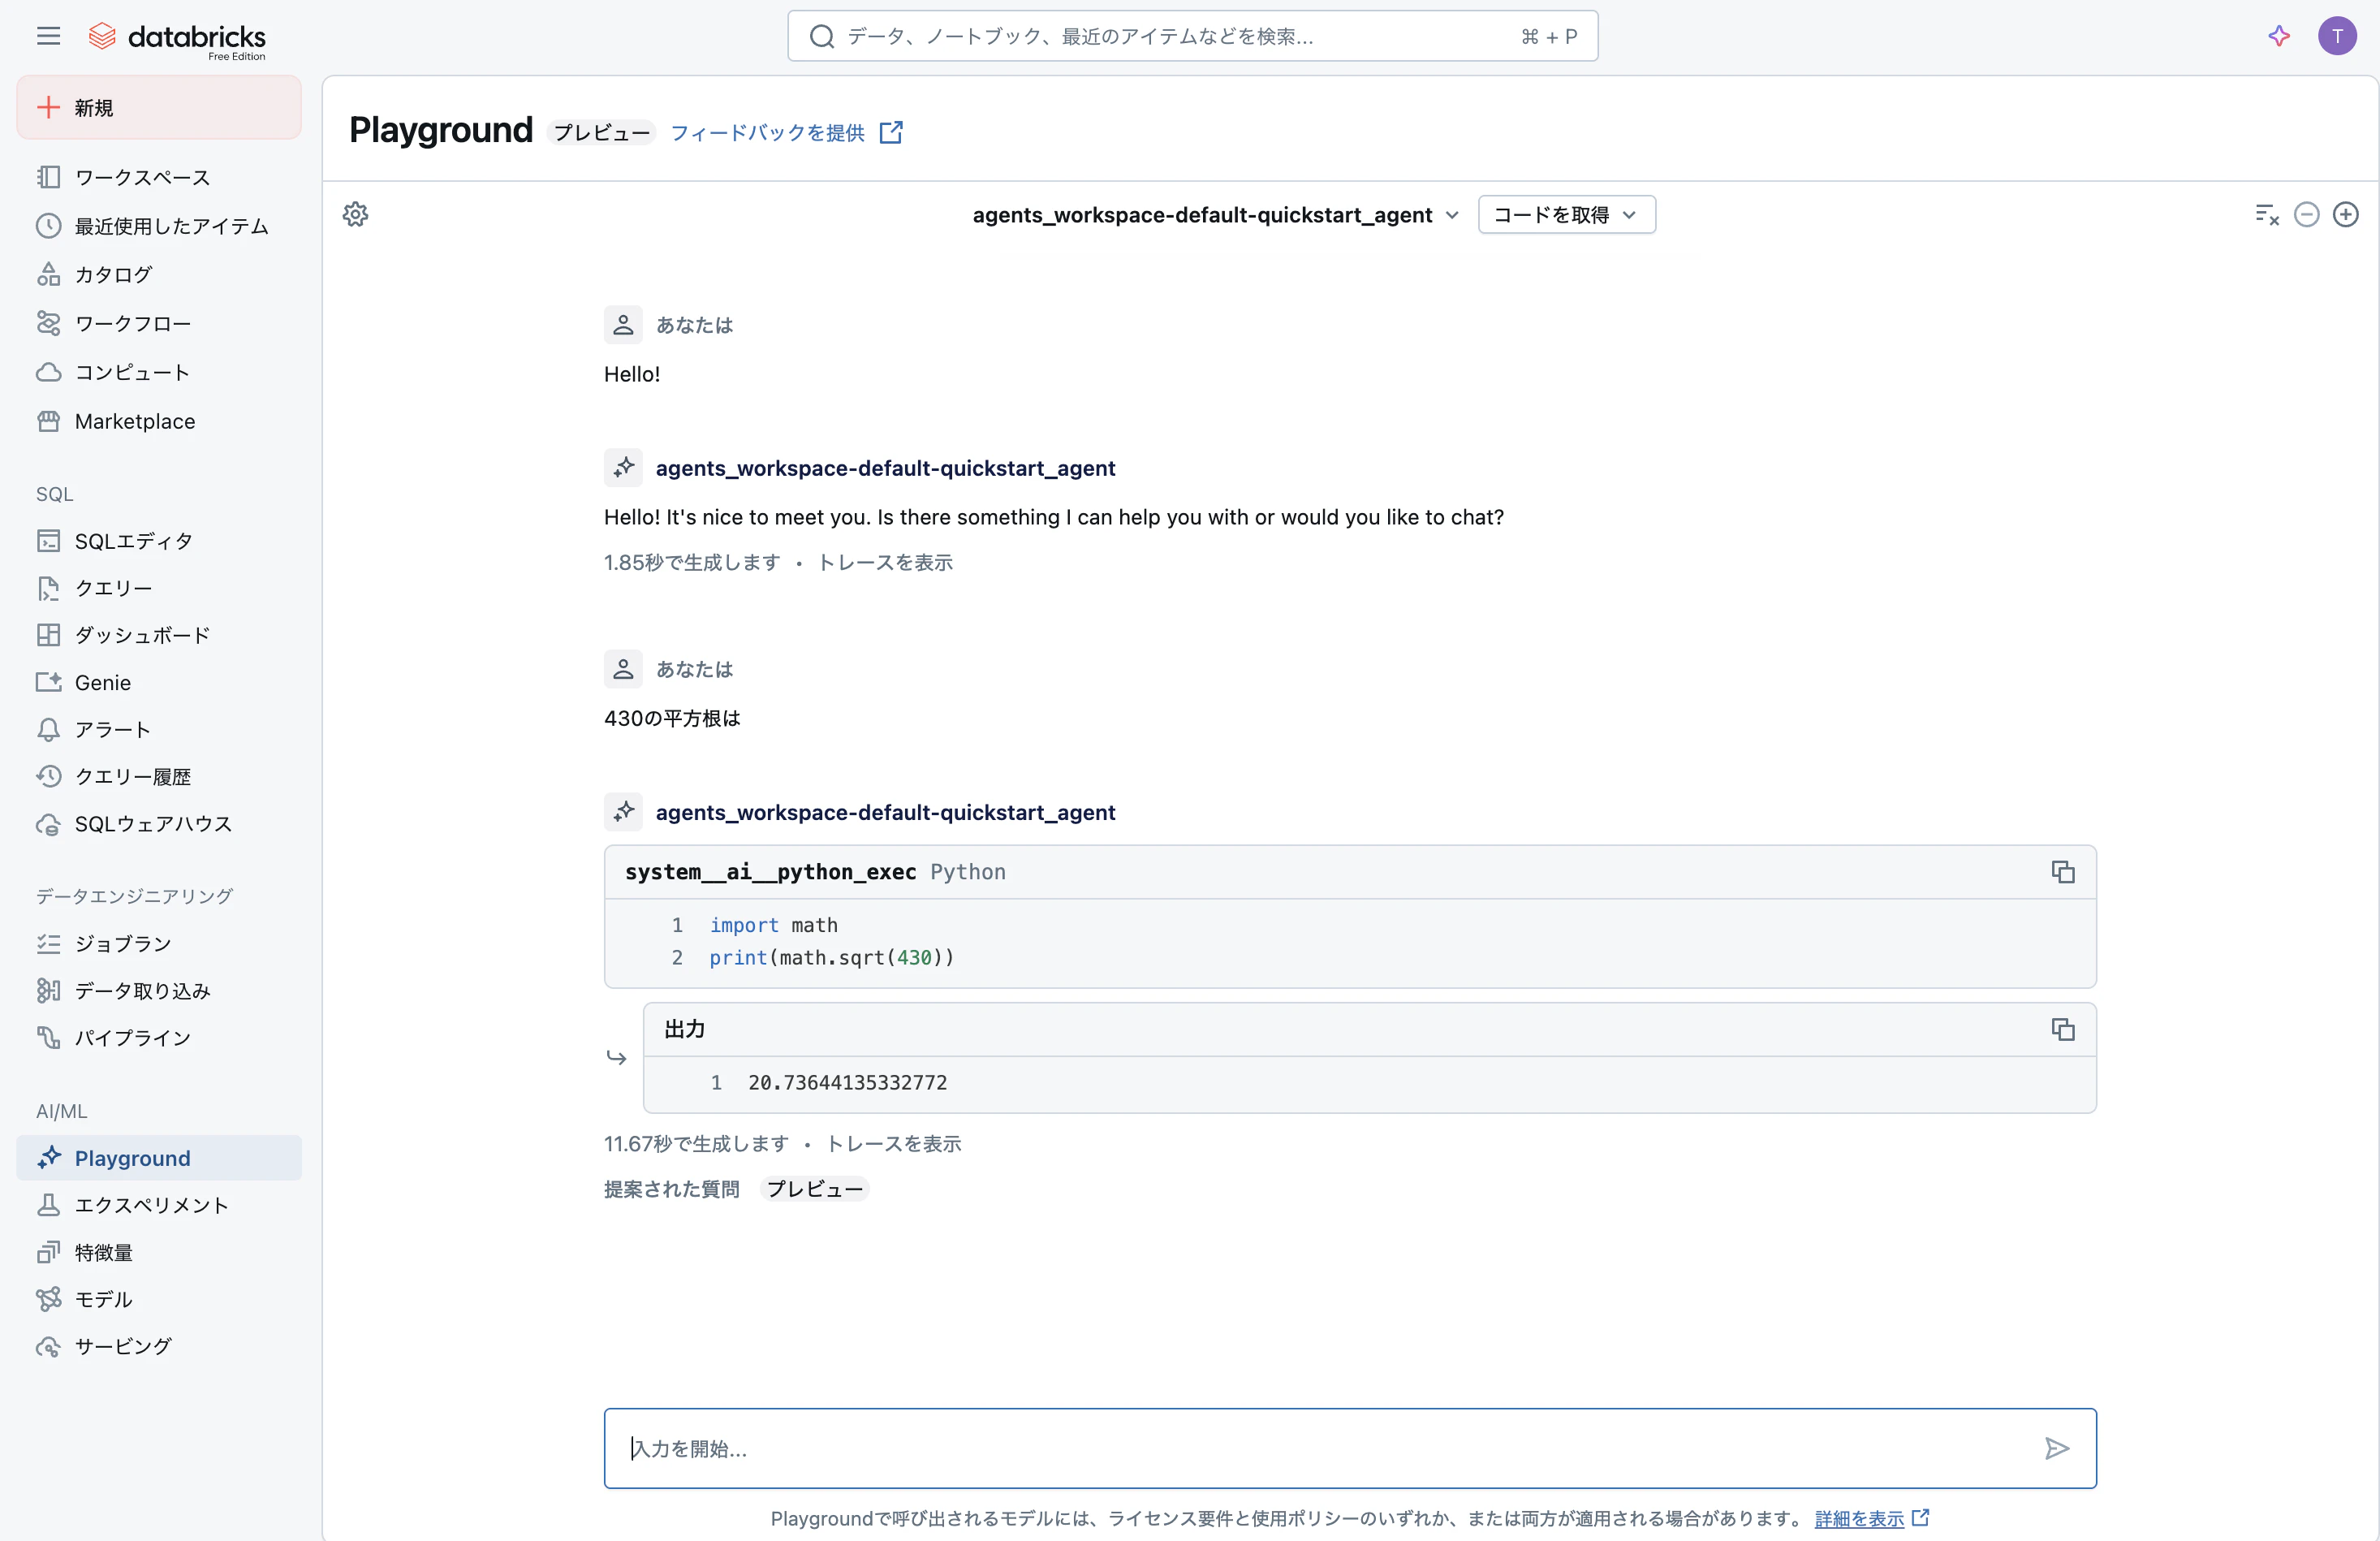Click the user message 430の平方根は
2380x1541 pixels.
pos(672,717)
